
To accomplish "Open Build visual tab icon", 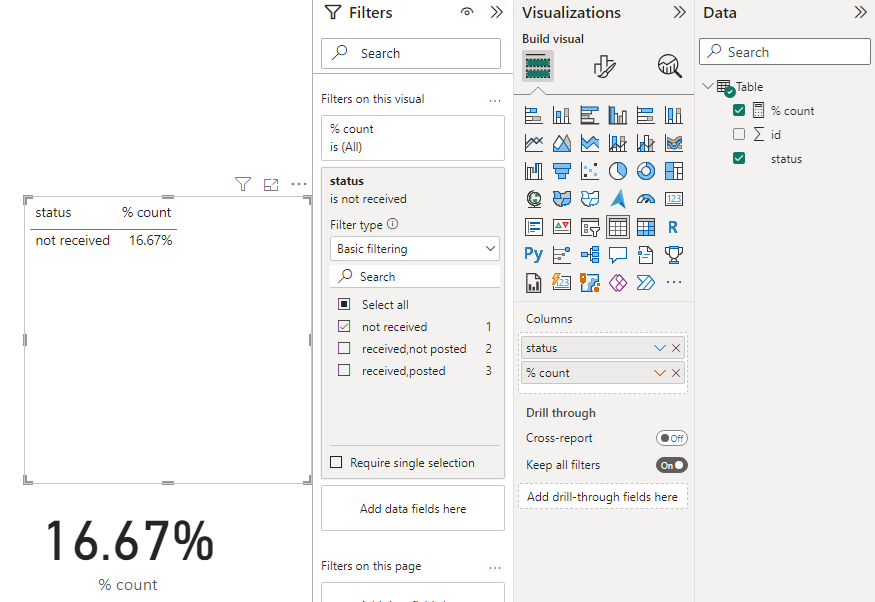I will point(538,66).
